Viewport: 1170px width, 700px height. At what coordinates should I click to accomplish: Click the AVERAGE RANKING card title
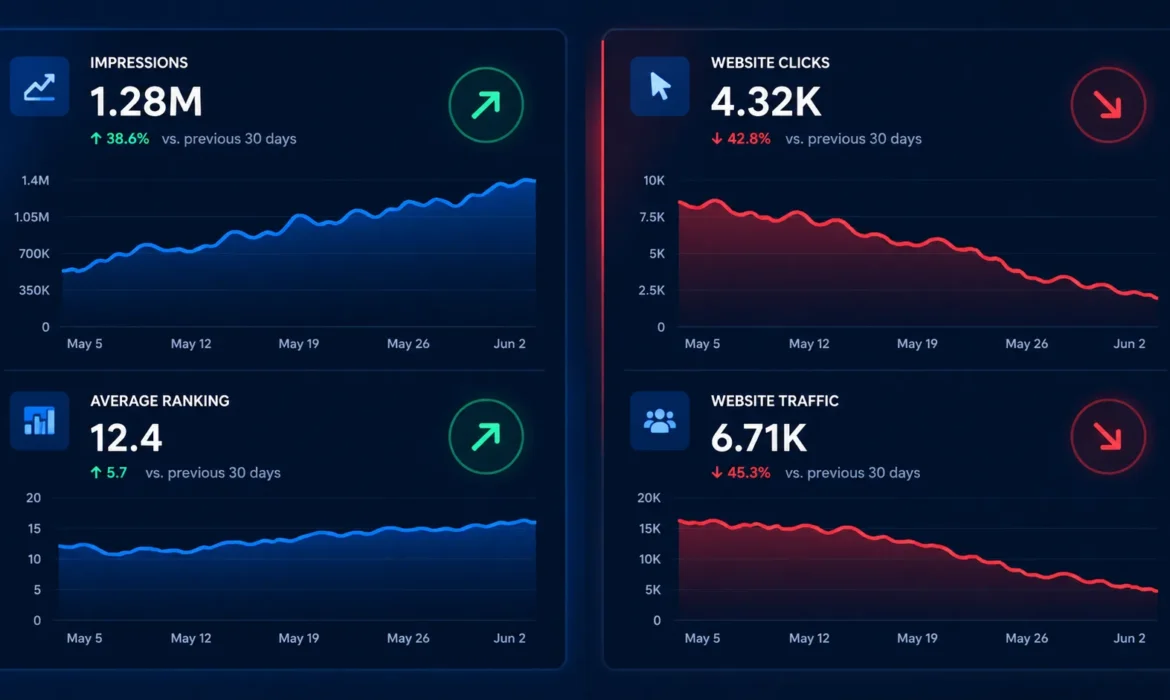160,401
